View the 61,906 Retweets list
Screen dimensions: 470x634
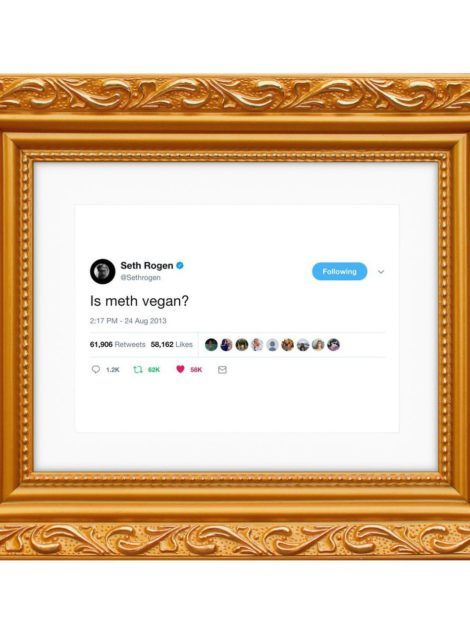click(x=117, y=344)
